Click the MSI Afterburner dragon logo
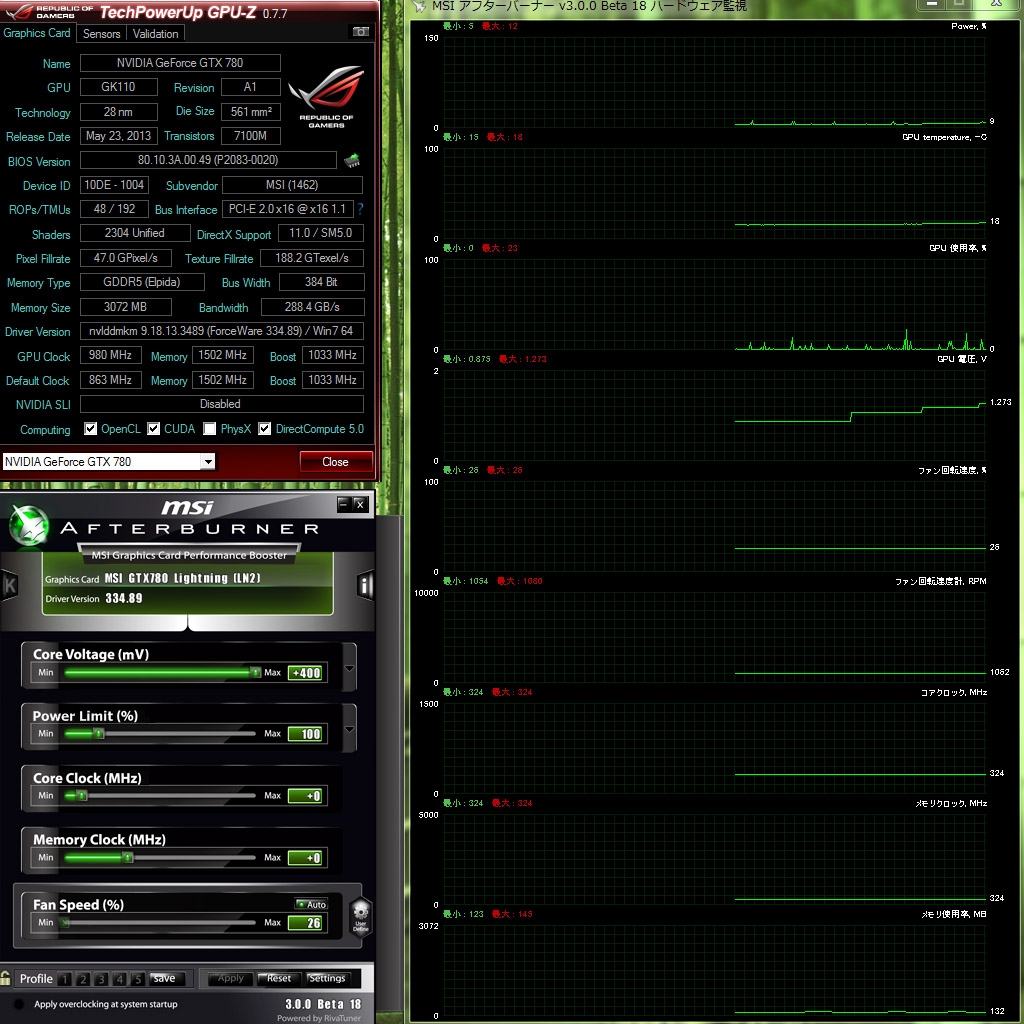 tap(29, 525)
